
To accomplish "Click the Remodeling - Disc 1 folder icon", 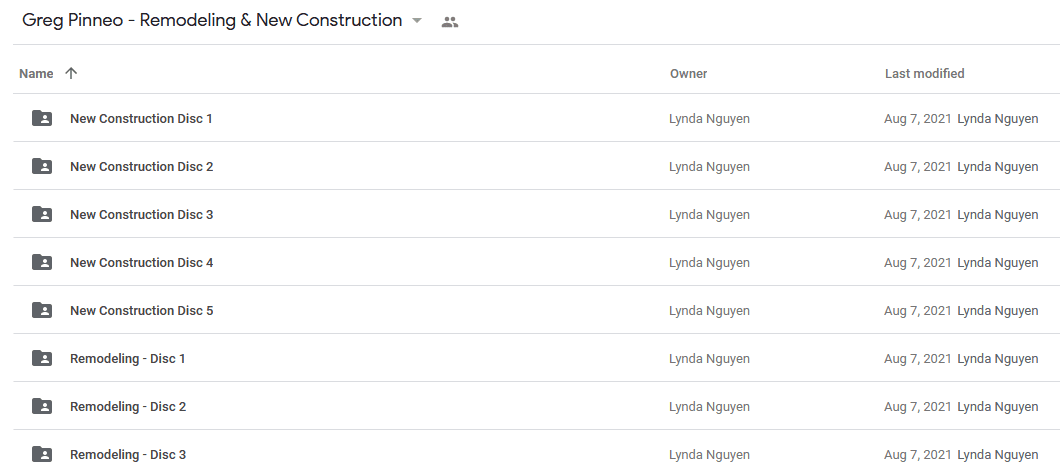I will pos(42,358).
